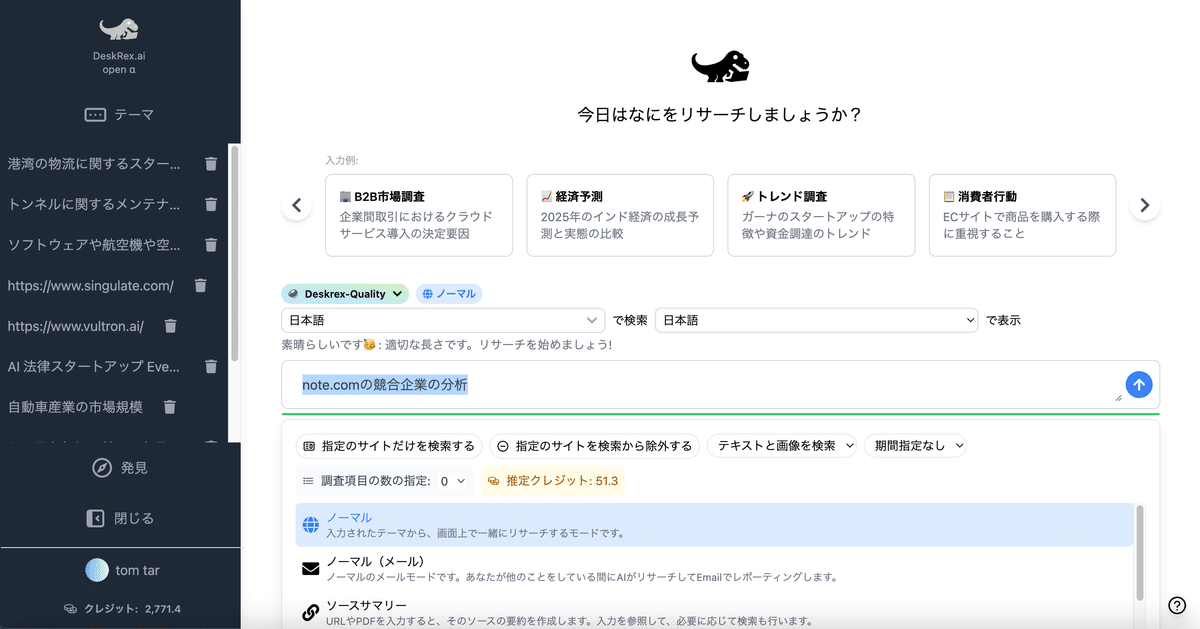This screenshot has width=1200, height=629.
Task: Delete the 自動車産業の市場規模 theme
Action: (169, 407)
